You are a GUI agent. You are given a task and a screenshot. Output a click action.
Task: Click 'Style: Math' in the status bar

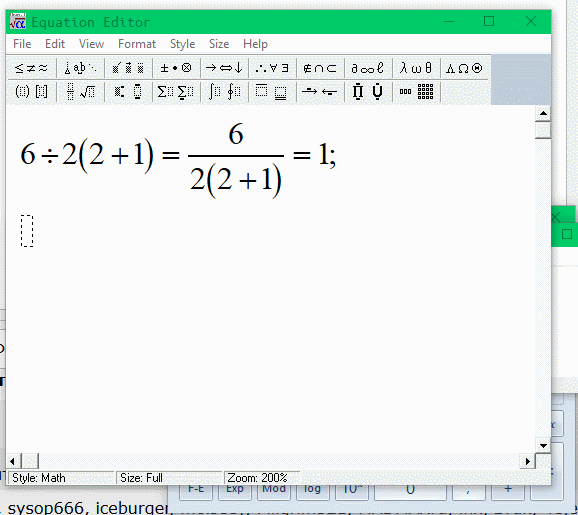(39, 478)
